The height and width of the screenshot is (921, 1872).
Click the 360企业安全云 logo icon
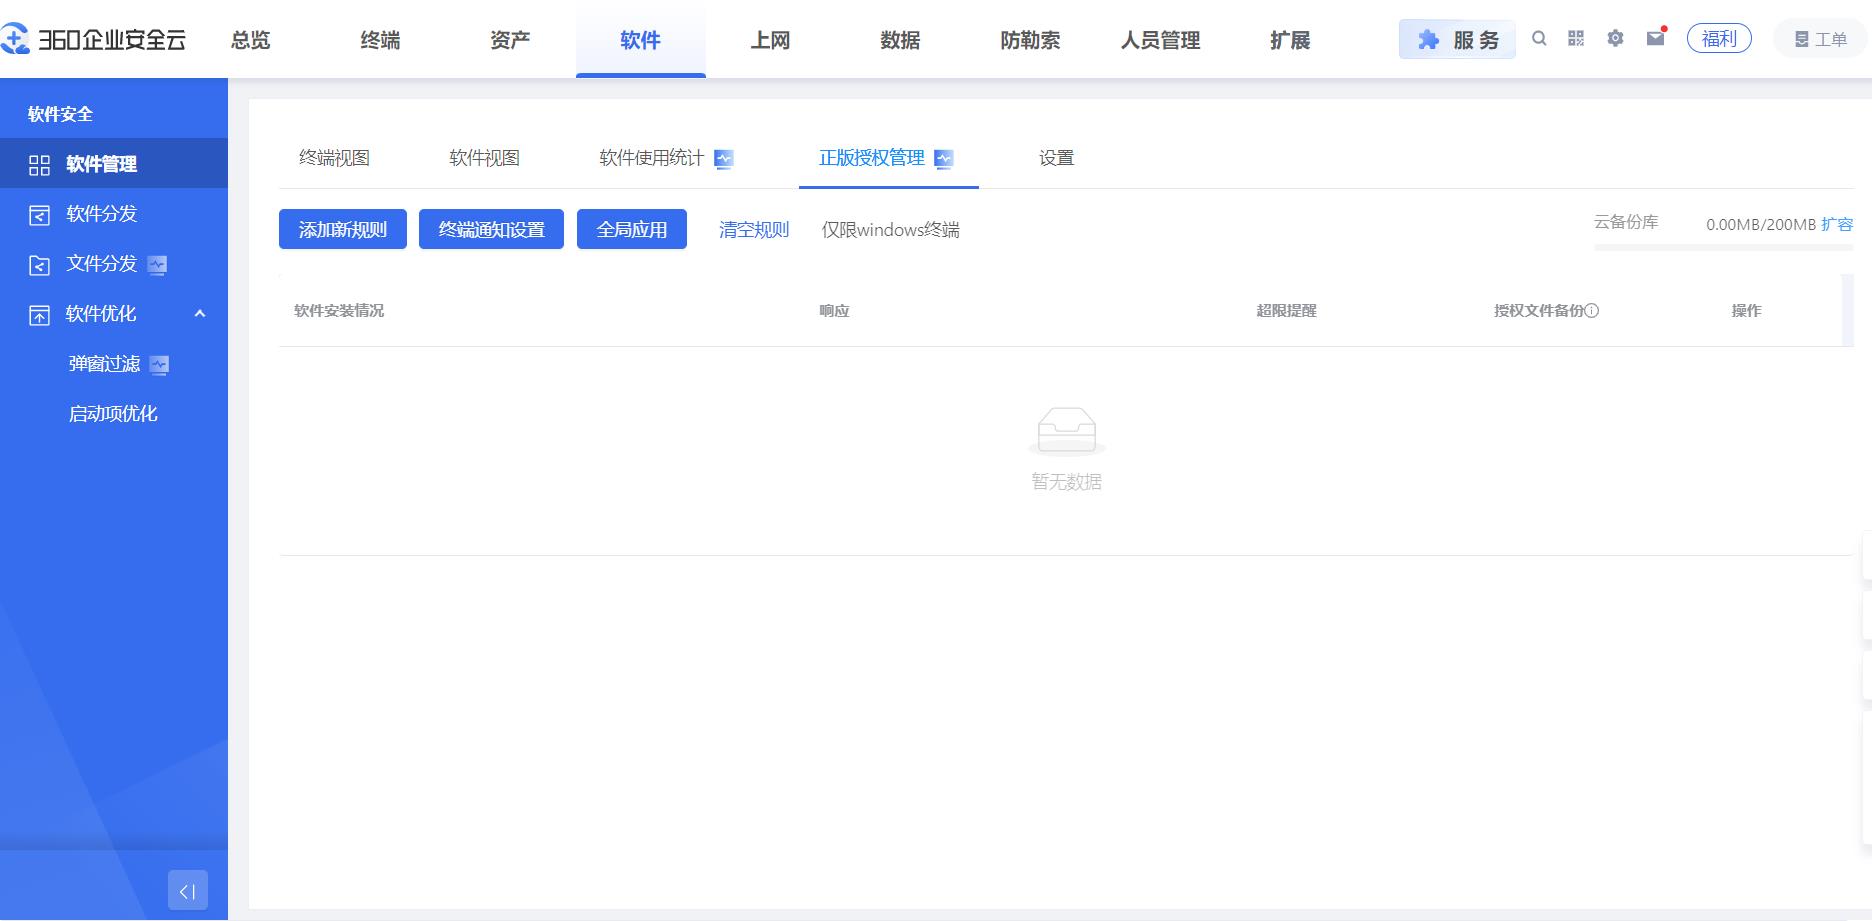14,39
